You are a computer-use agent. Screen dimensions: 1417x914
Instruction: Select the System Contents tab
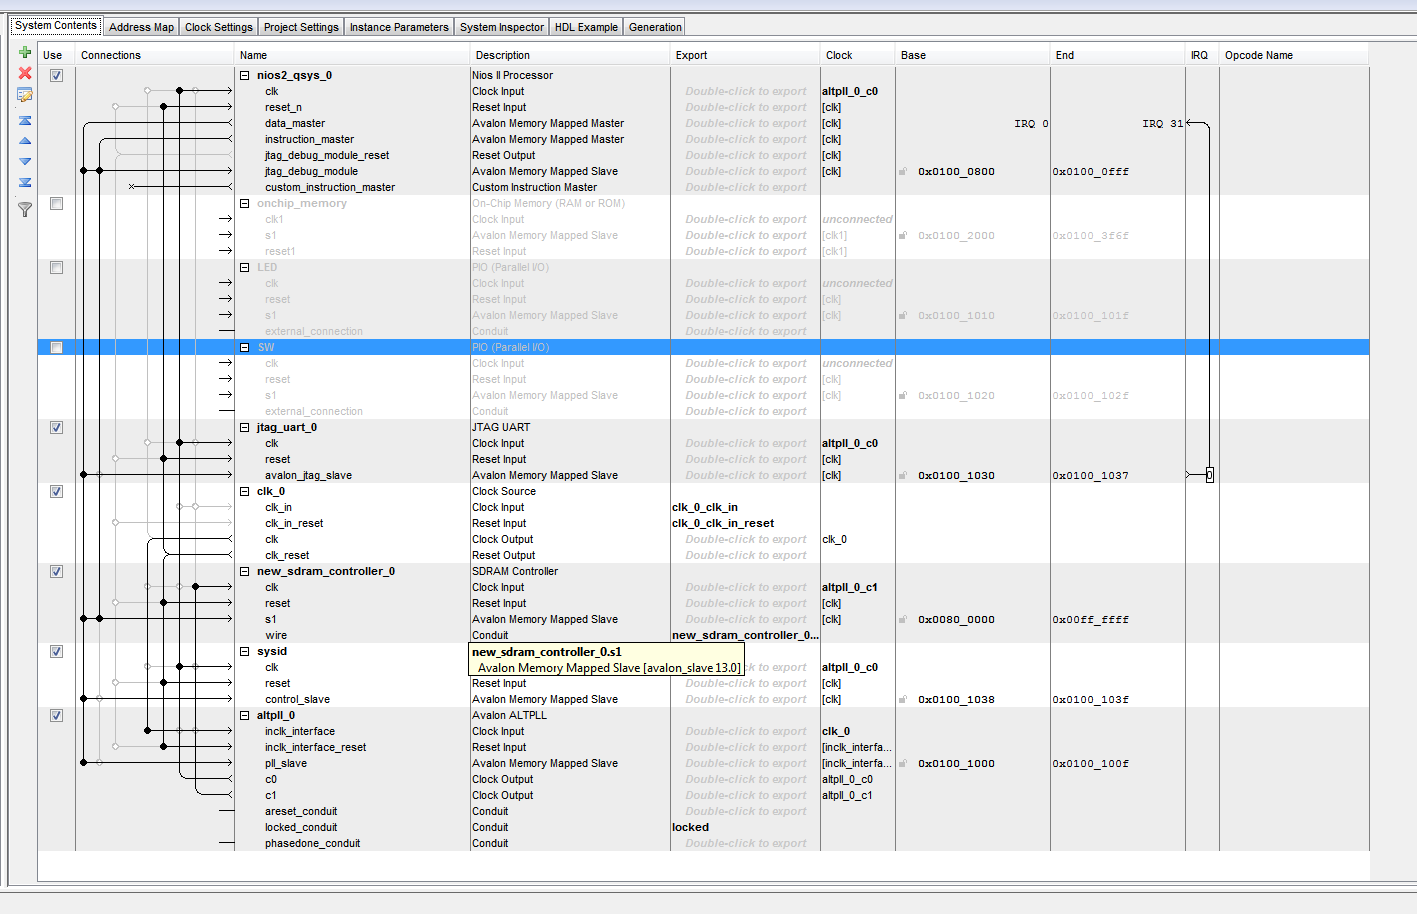tap(56, 25)
